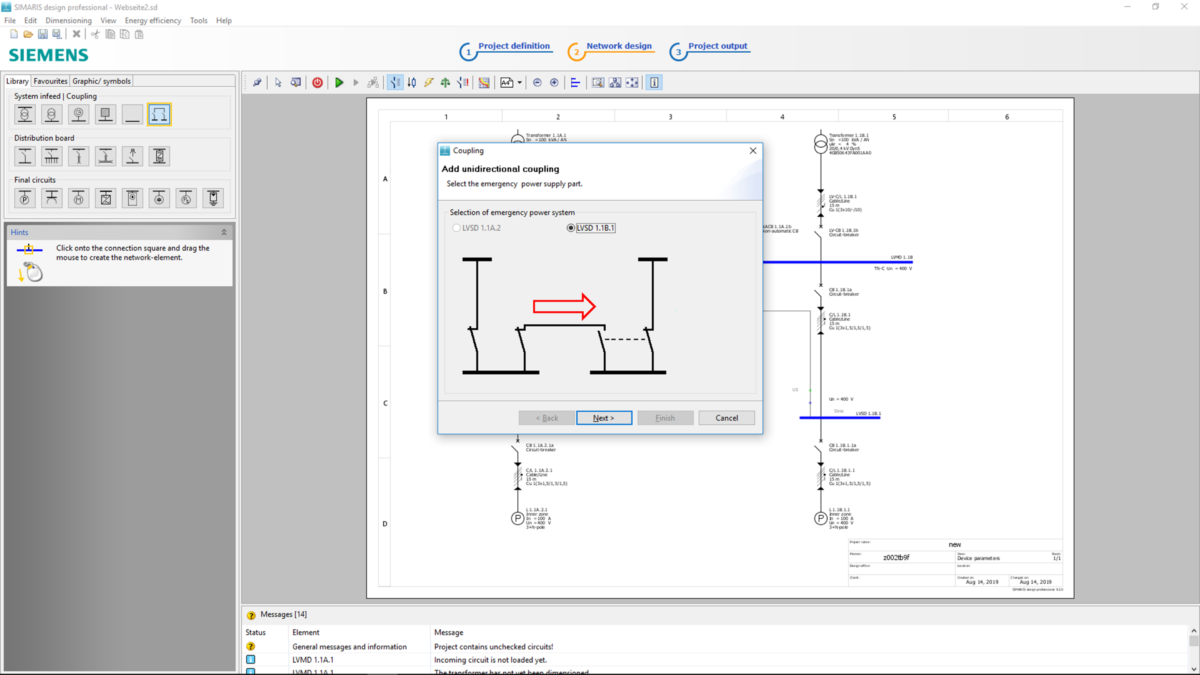This screenshot has height=675, width=1200.
Task: Go to Project output step
Action: pyautogui.click(x=709, y=48)
